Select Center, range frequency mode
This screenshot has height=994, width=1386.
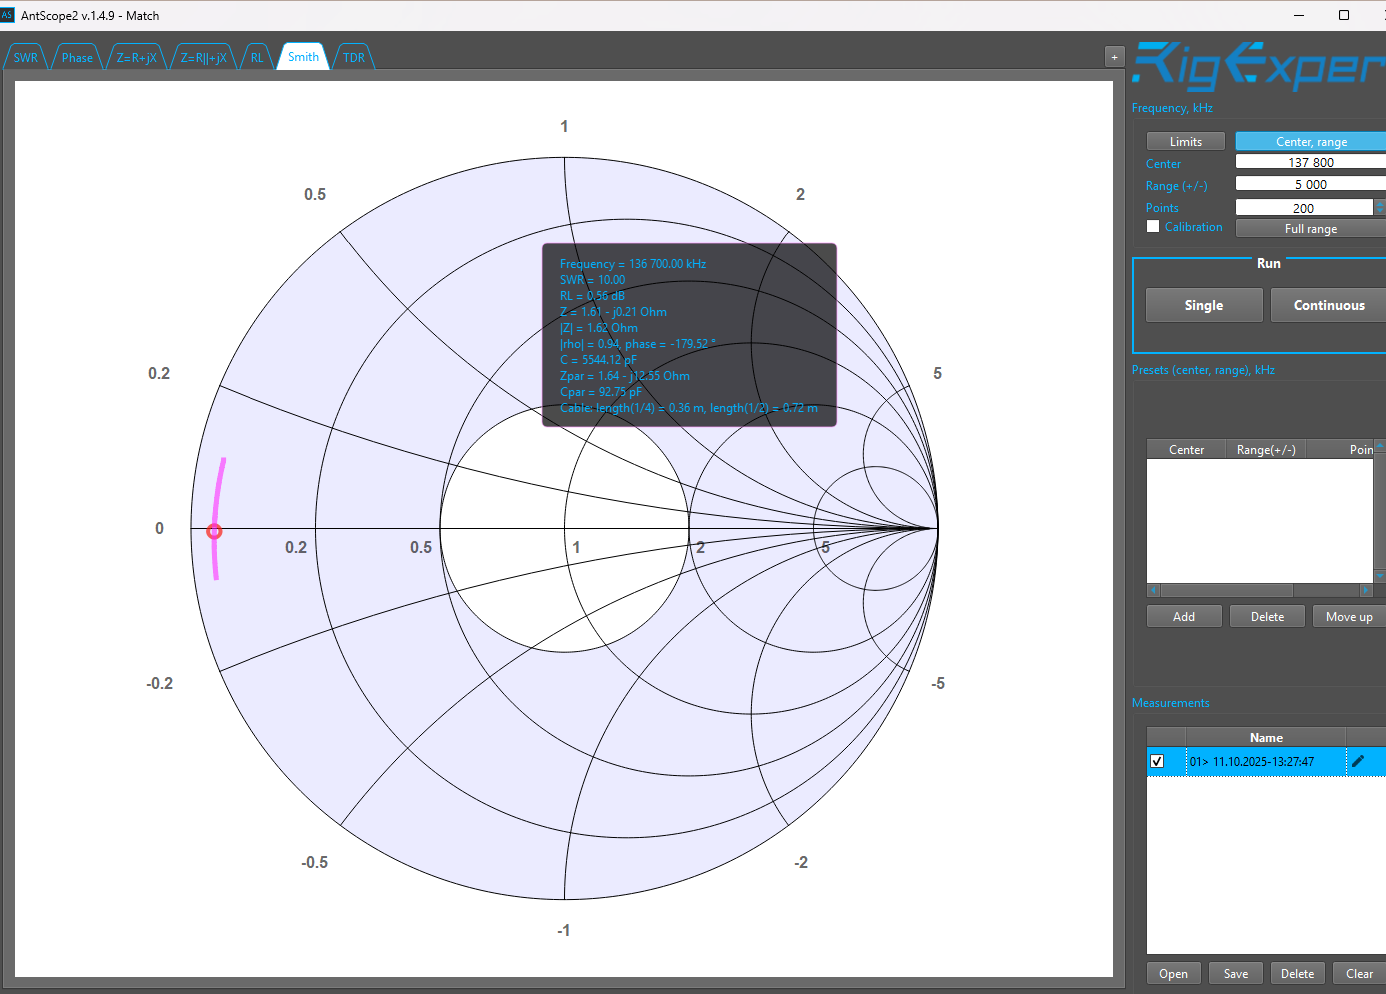coord(1310,142)
